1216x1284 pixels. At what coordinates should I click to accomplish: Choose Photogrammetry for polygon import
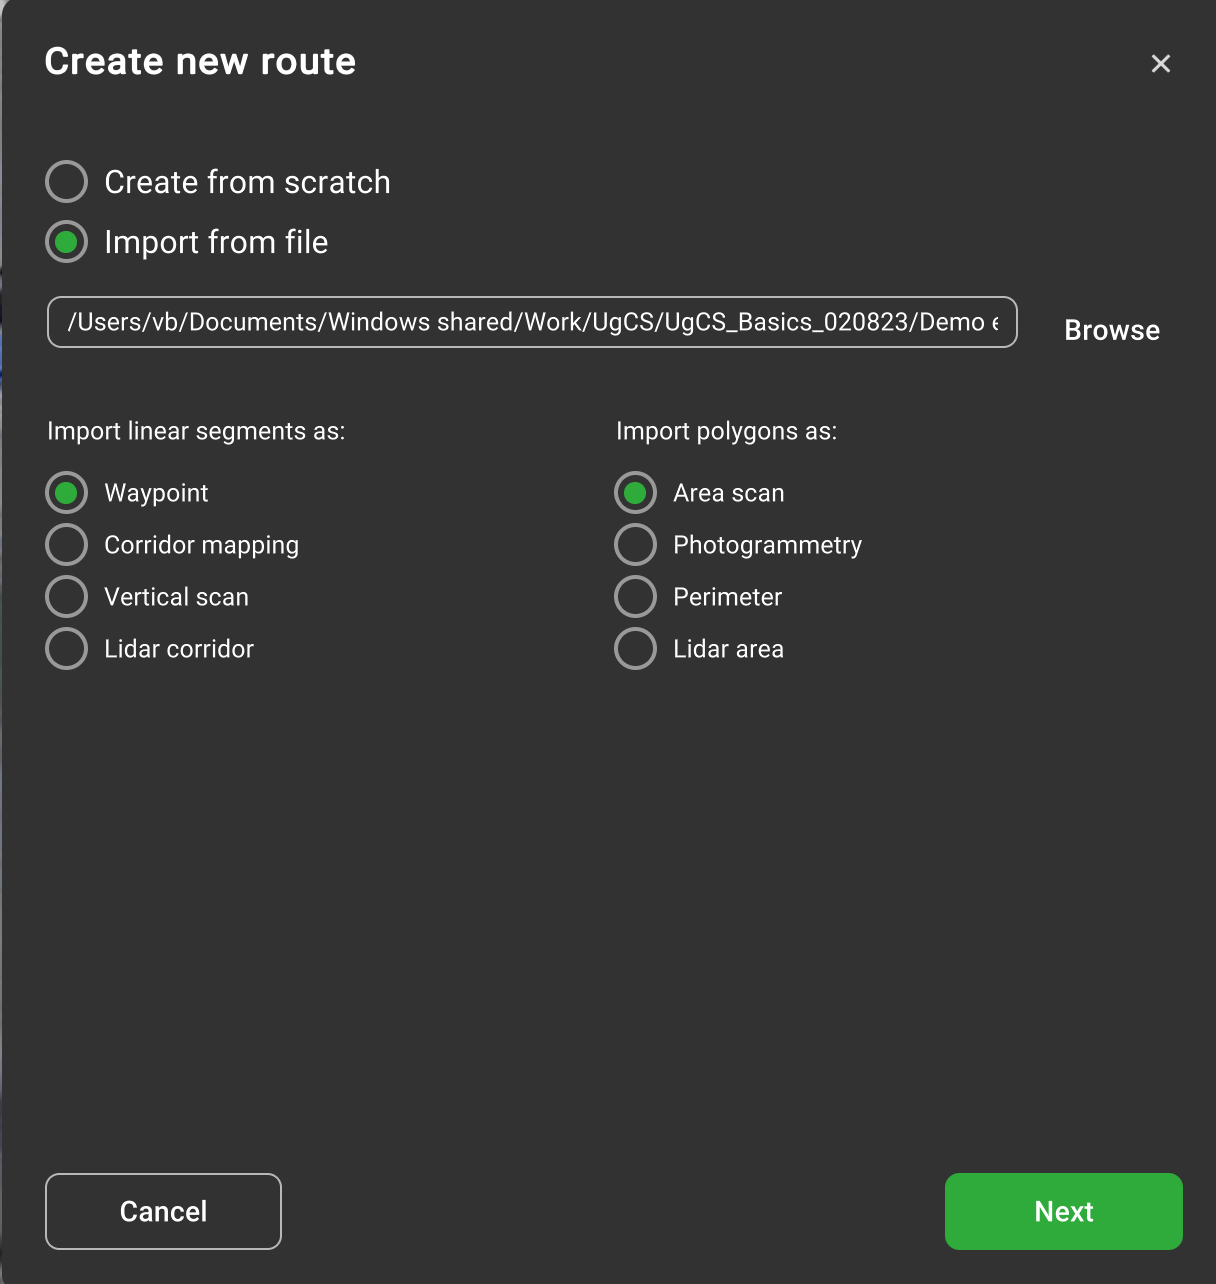click(636, 545)
